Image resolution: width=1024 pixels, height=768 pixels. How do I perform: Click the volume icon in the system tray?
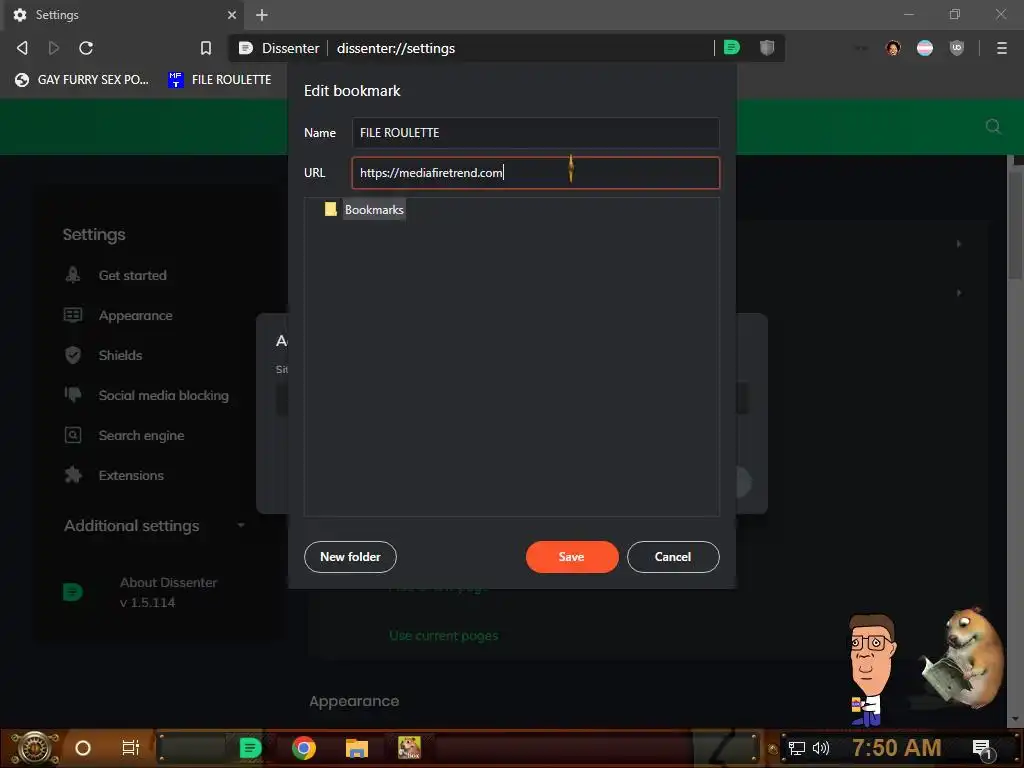pyautogui.click(x=821, y=748)
